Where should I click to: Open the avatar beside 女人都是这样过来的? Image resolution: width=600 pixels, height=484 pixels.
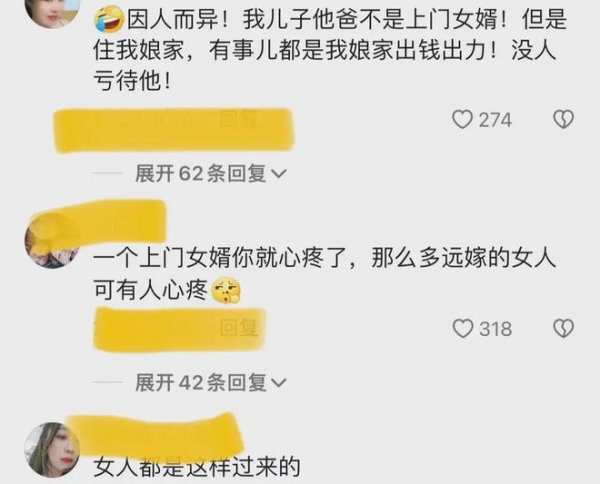pyautogui.click(x=52, y=450)
